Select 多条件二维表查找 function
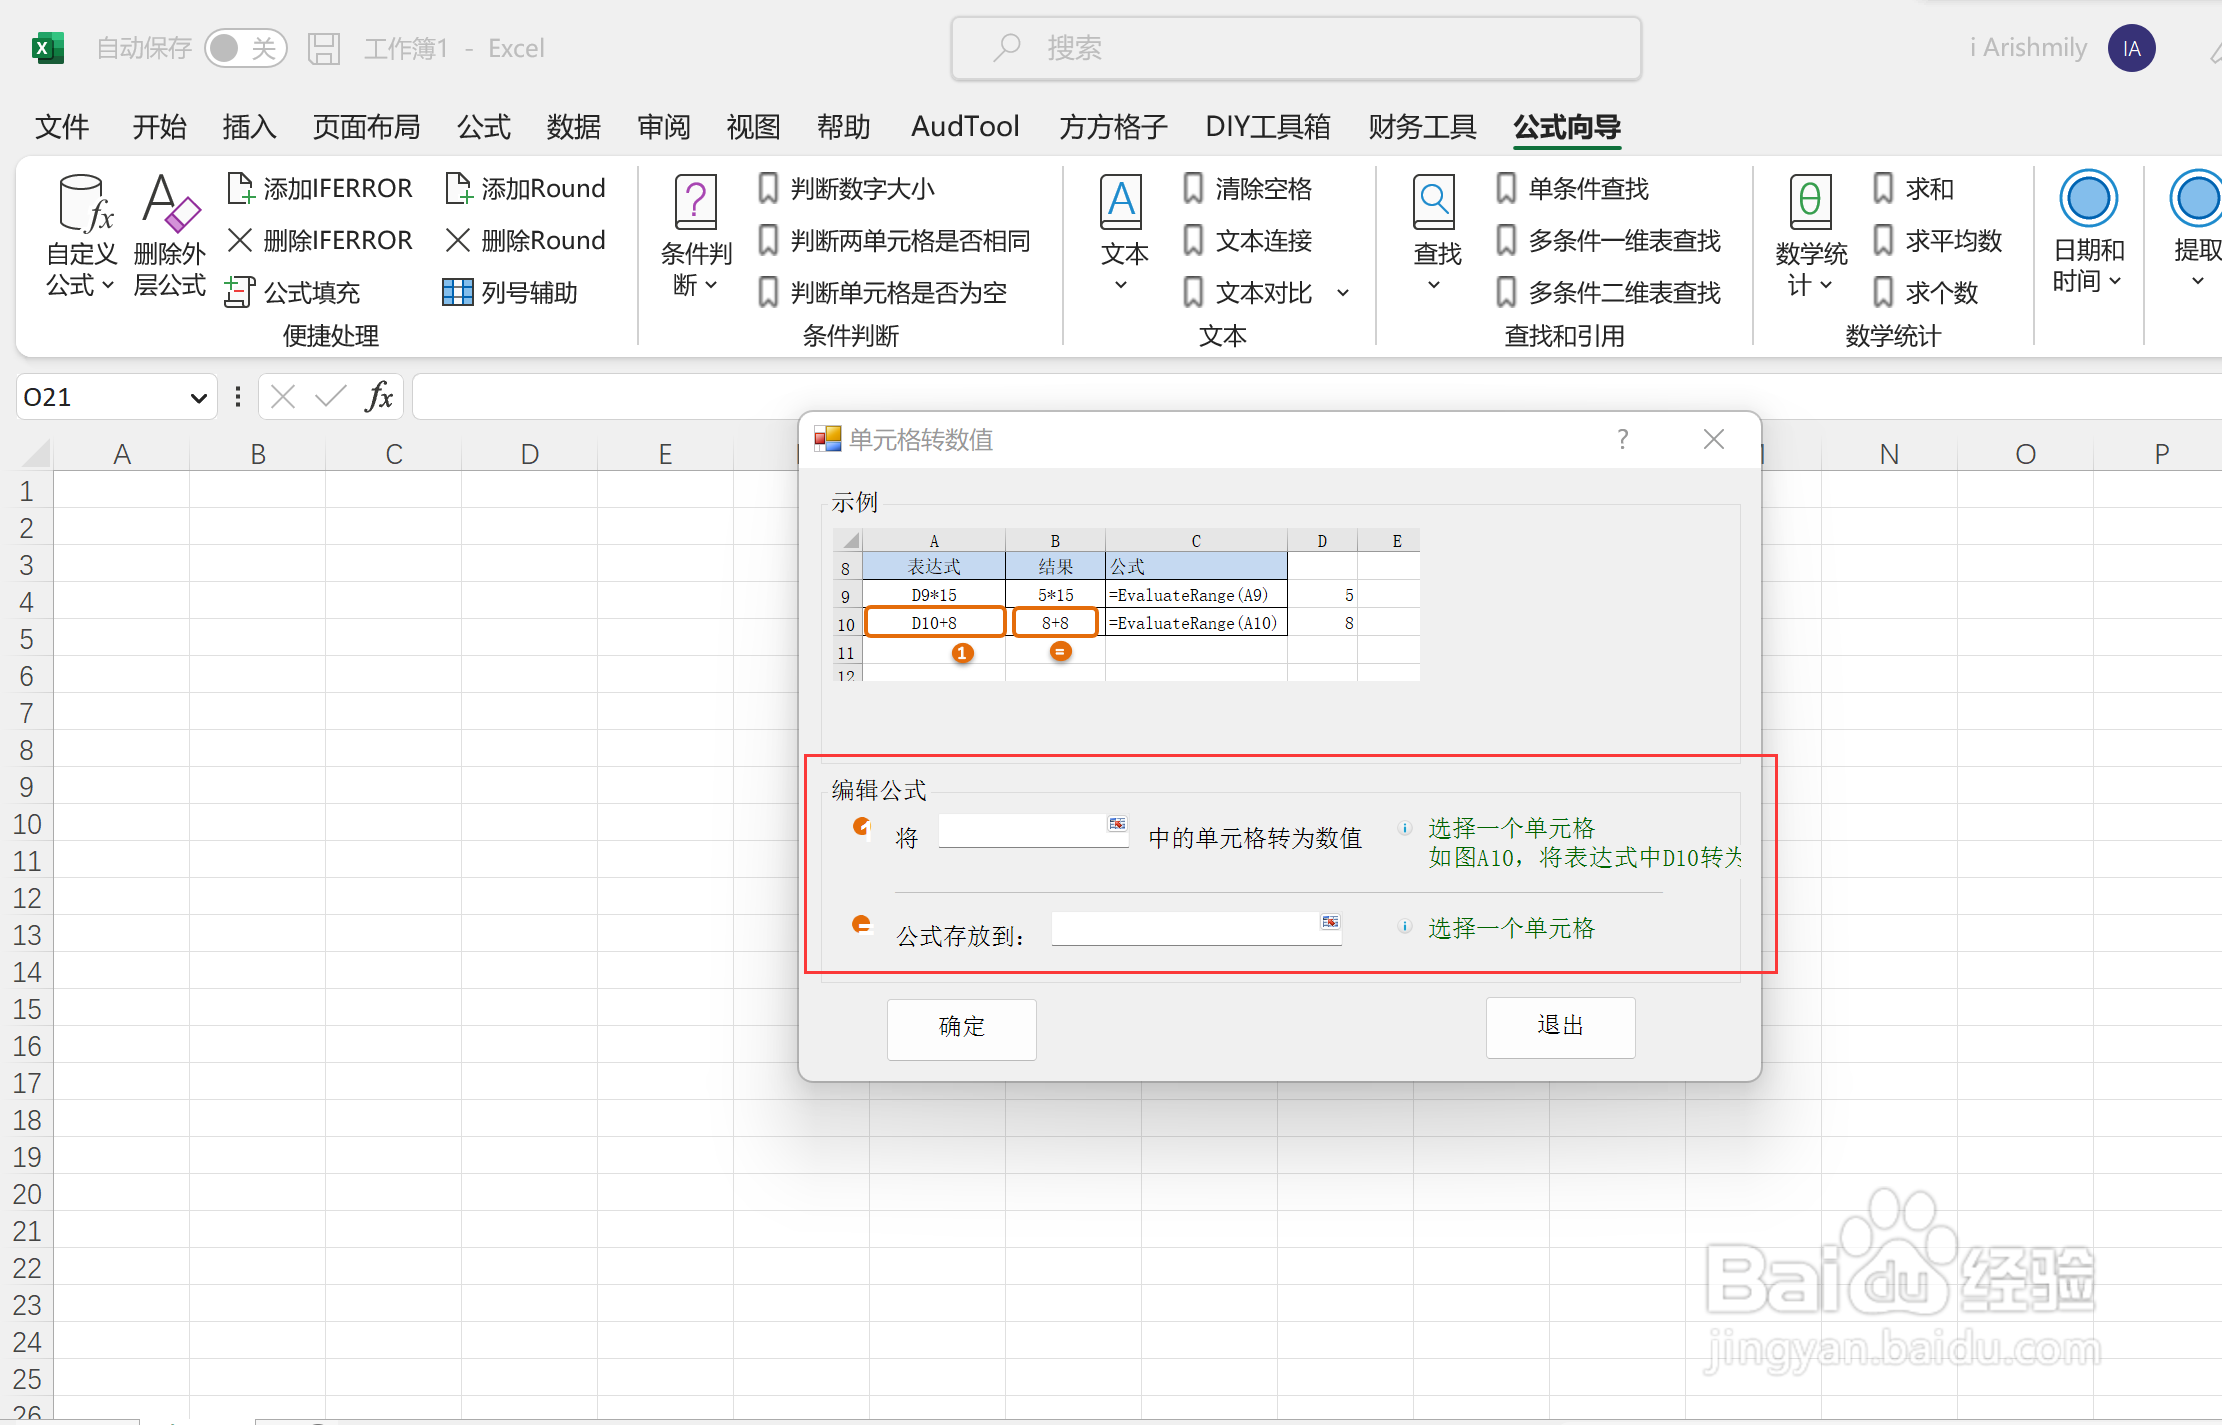Viewport: 2222px width, 1425px height. coord(1608,292)
